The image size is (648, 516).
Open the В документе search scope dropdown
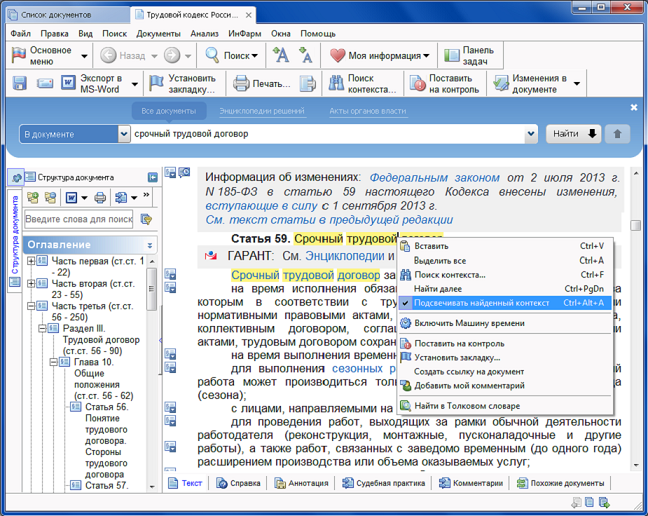(124, 134)
